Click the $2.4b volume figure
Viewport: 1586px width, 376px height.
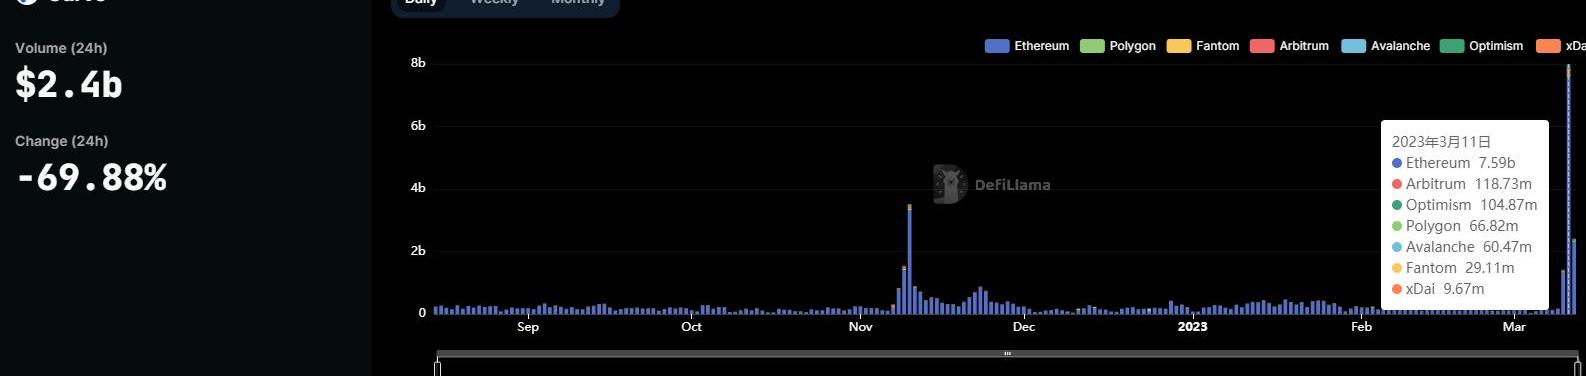[x=69, y=84]
